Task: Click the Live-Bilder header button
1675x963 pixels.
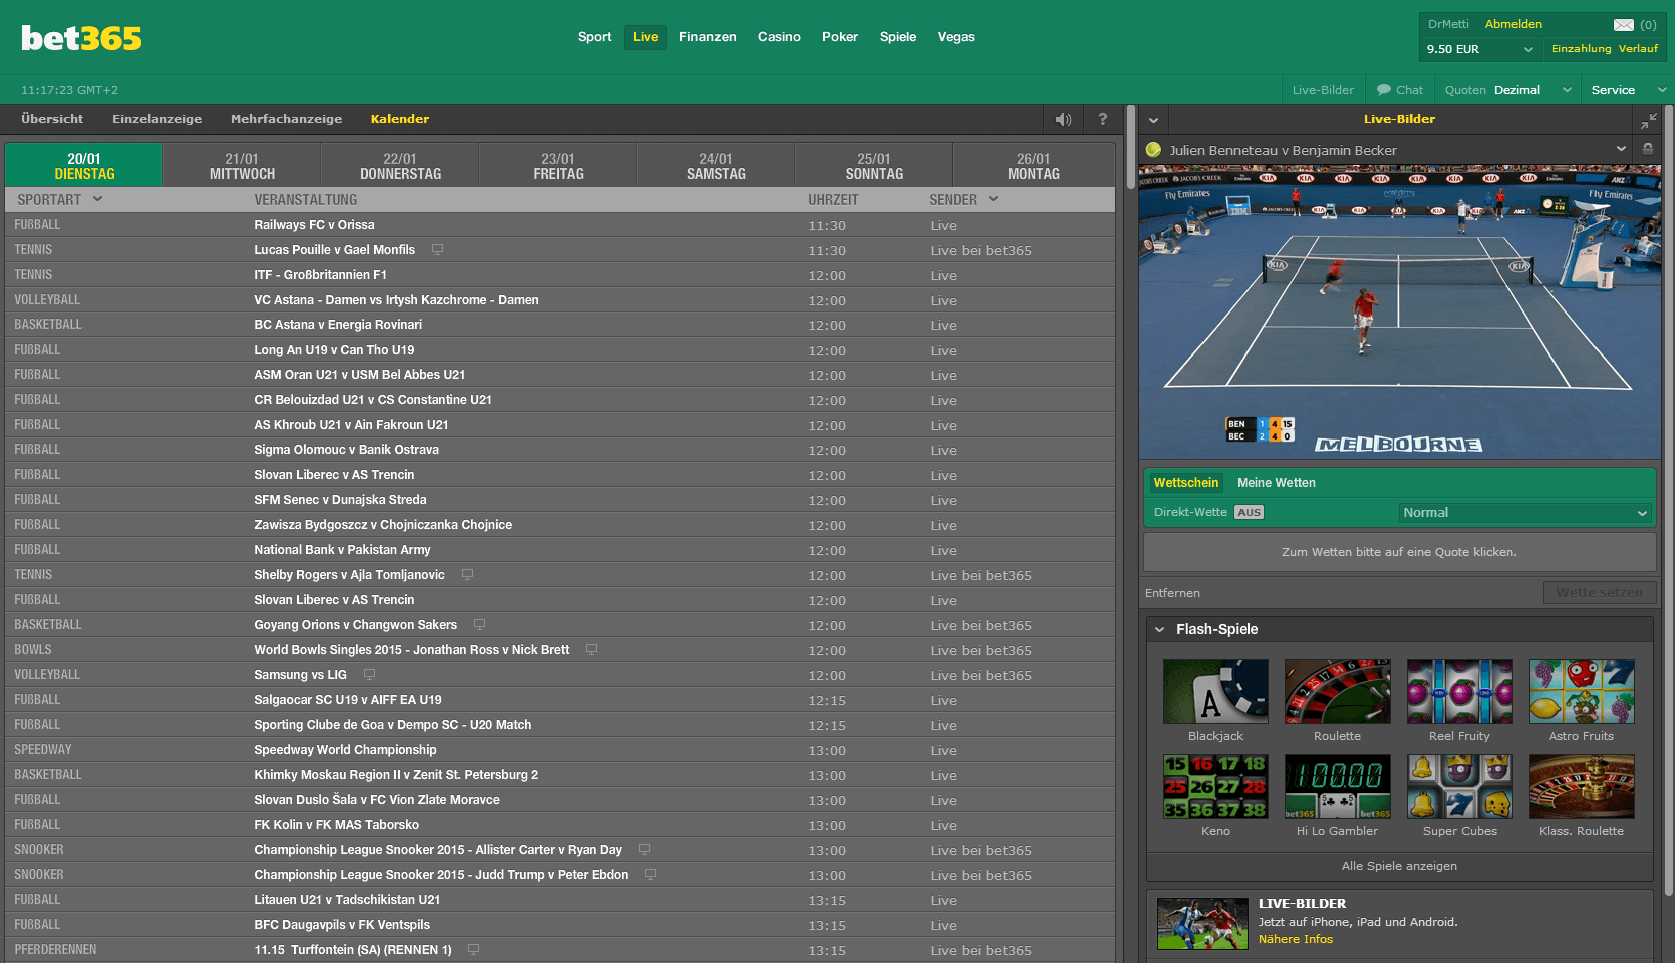Action: [1323, 90]
